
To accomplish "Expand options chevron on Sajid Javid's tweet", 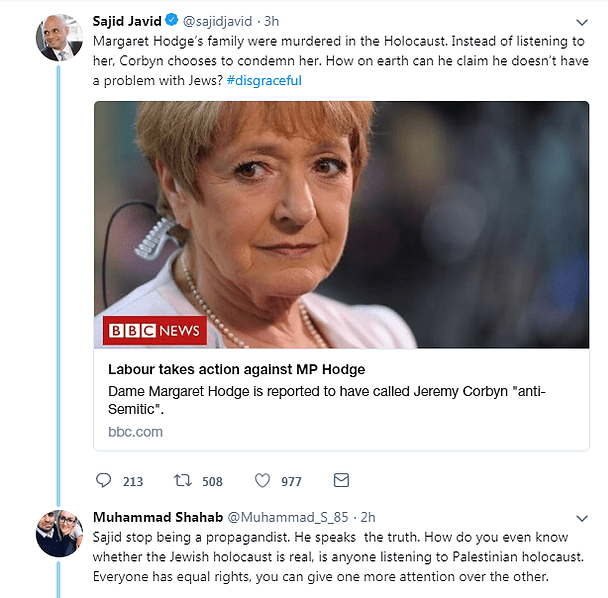I will (x=582, y=22).
